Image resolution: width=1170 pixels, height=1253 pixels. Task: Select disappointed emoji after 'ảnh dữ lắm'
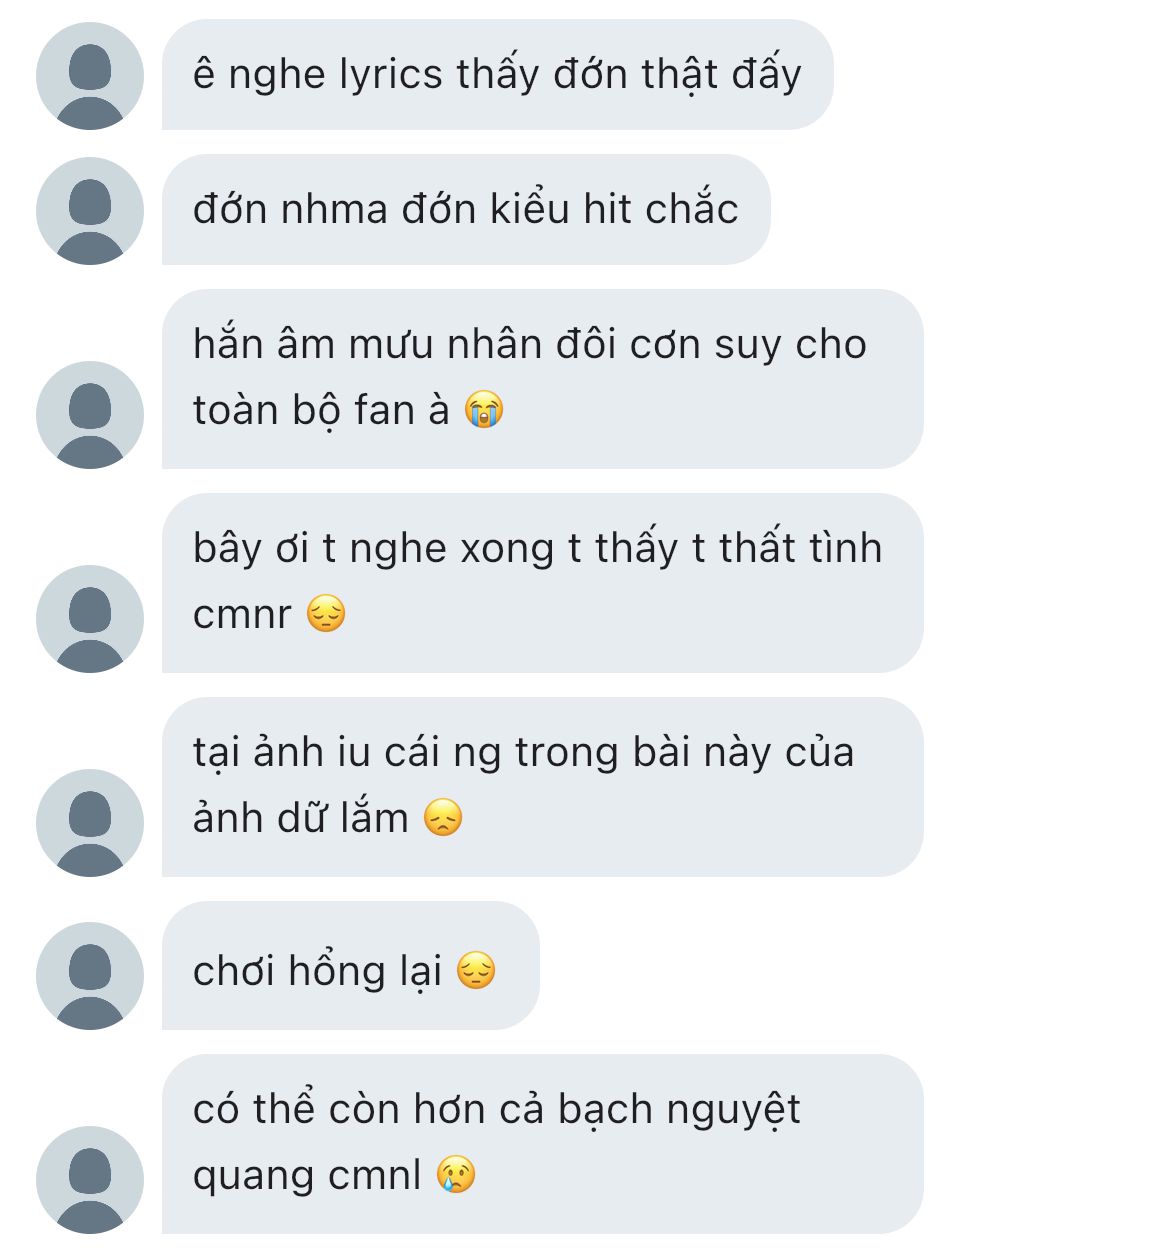(443, 818)
